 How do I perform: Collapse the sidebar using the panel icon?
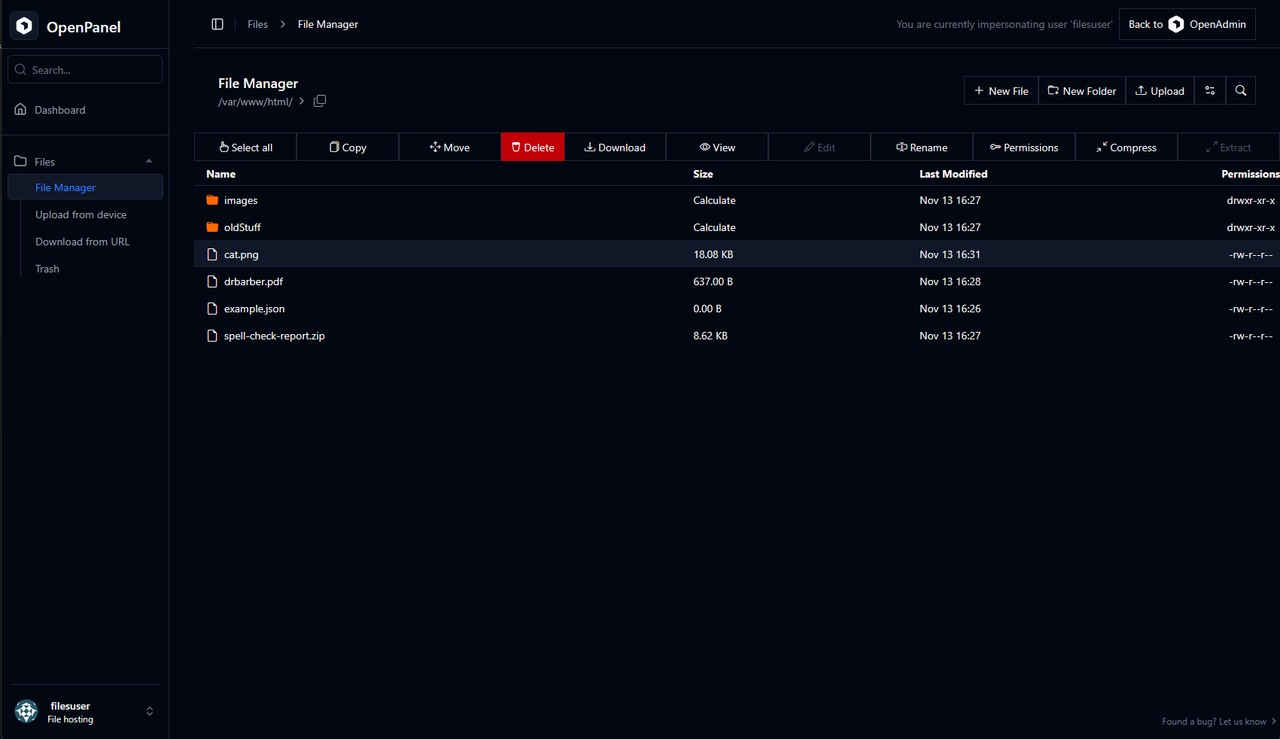(217, 23)
